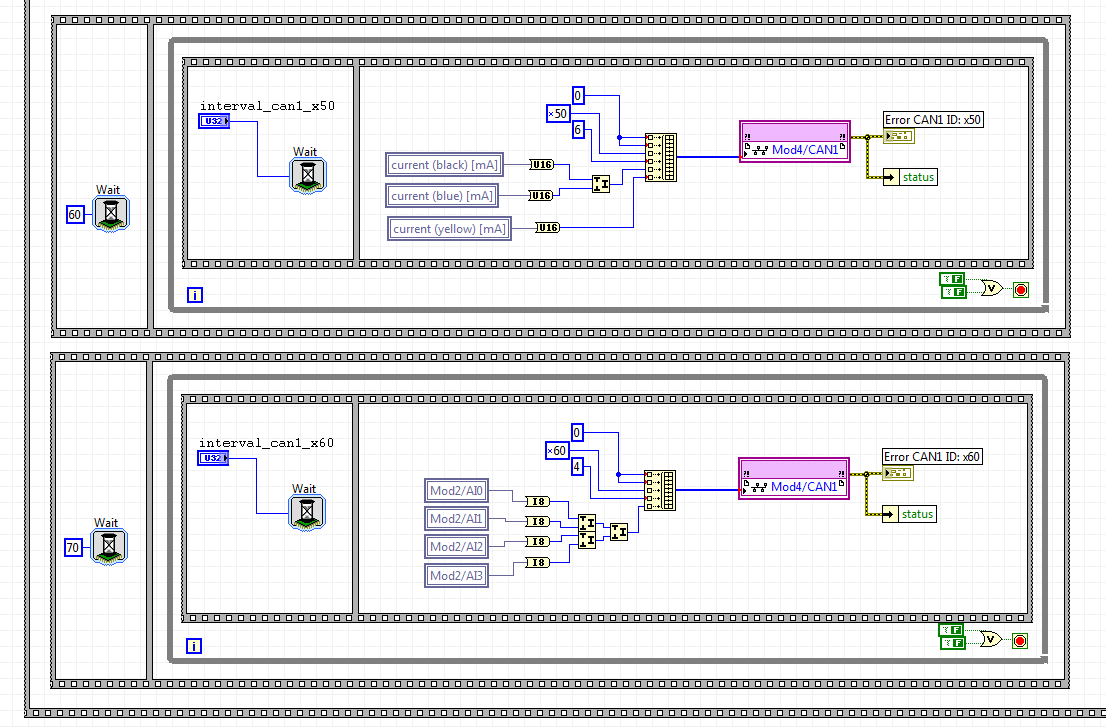Click the iteration terminal i in x50 loop
The image size is (1106, 727).
coord(195,295)
